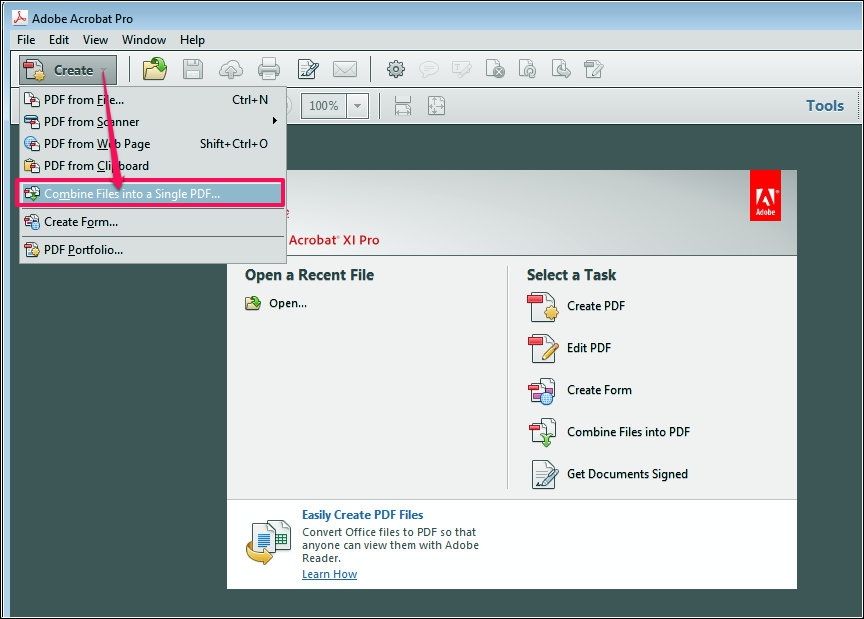864x619 pixels.
Task: Print the document using the printer icon
Action: [268, 68]
